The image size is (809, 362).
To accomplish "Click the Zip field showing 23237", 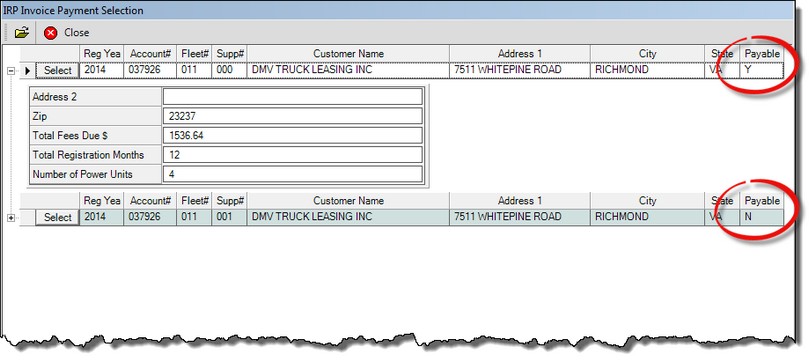I will (293, 117).
